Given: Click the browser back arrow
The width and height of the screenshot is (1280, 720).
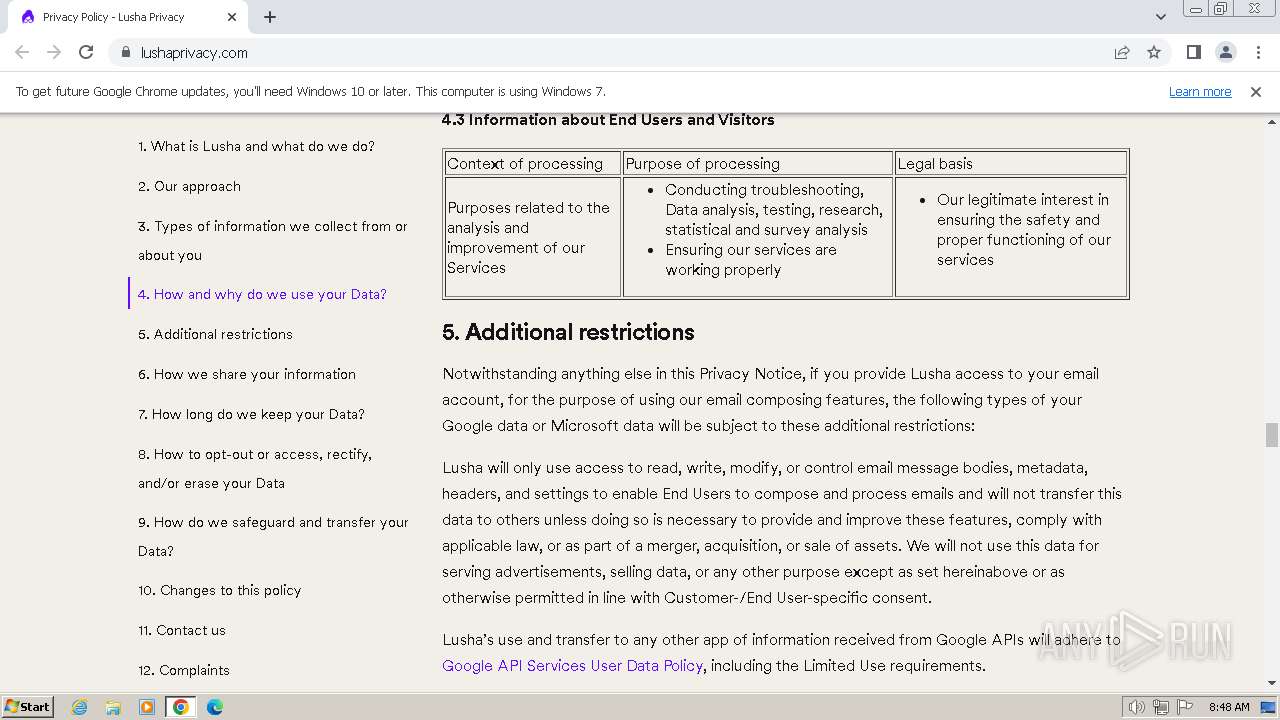Looking at the screenshot, I should [22, 53].
